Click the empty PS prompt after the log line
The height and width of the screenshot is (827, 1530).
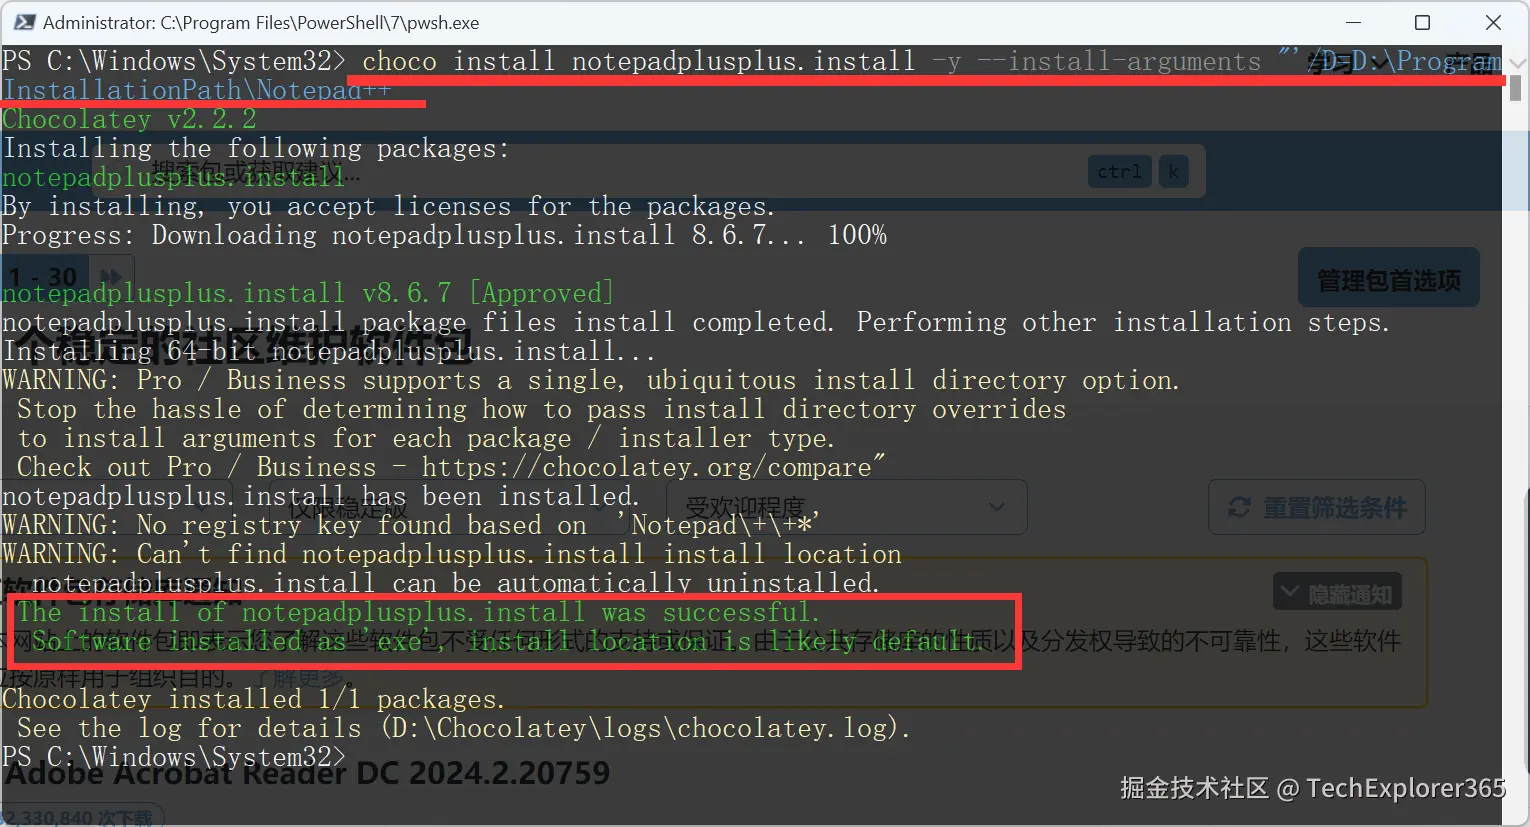point(174,757)
